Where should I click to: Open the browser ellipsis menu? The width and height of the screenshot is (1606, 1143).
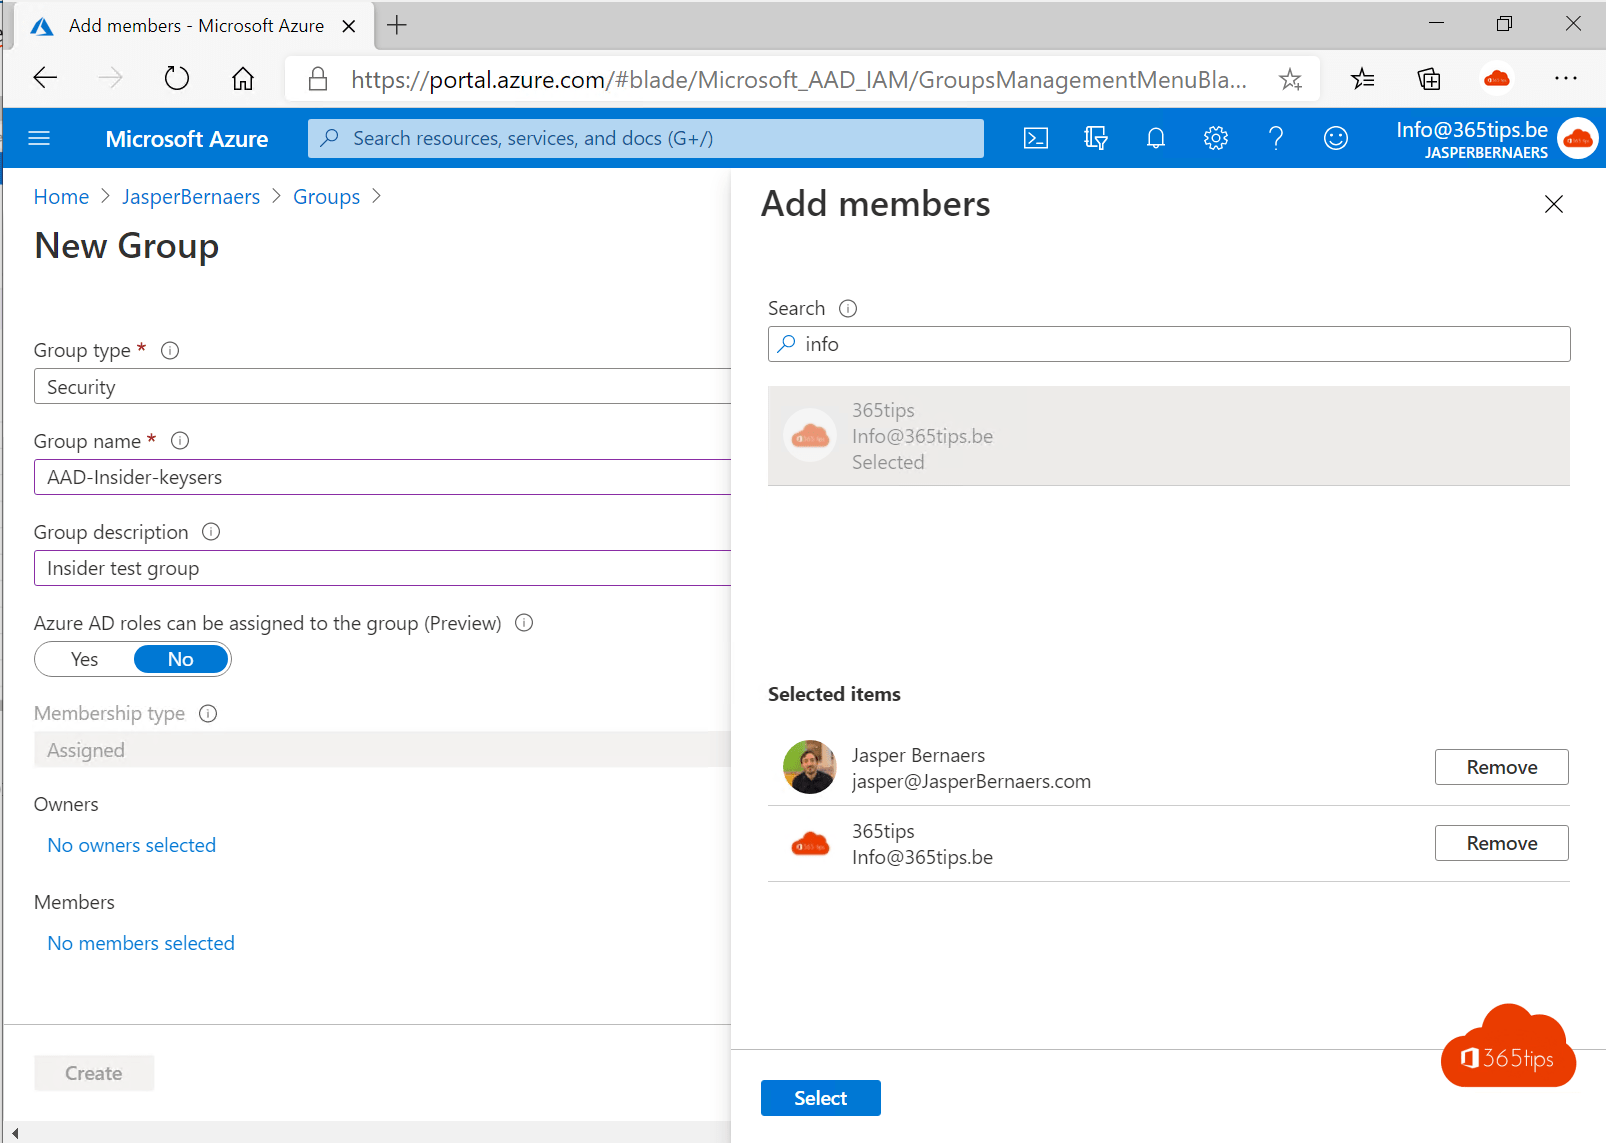(x=1567, y=78)
